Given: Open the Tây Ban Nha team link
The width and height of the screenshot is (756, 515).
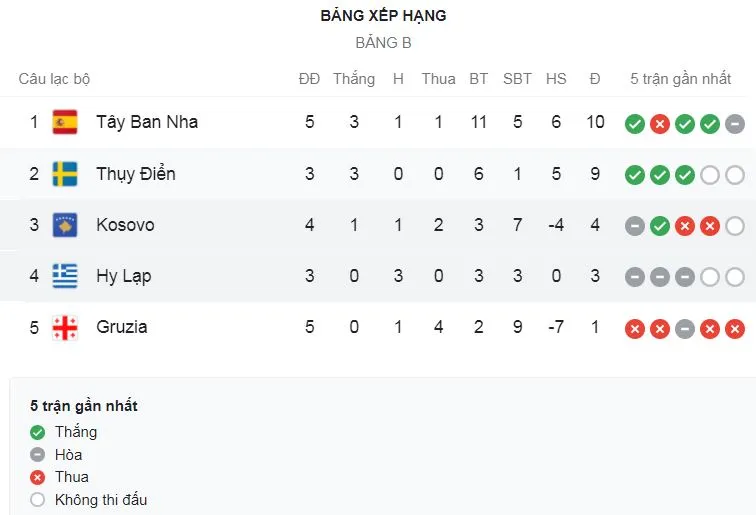Looking at the screenshot, I should (x=147, y=122).
